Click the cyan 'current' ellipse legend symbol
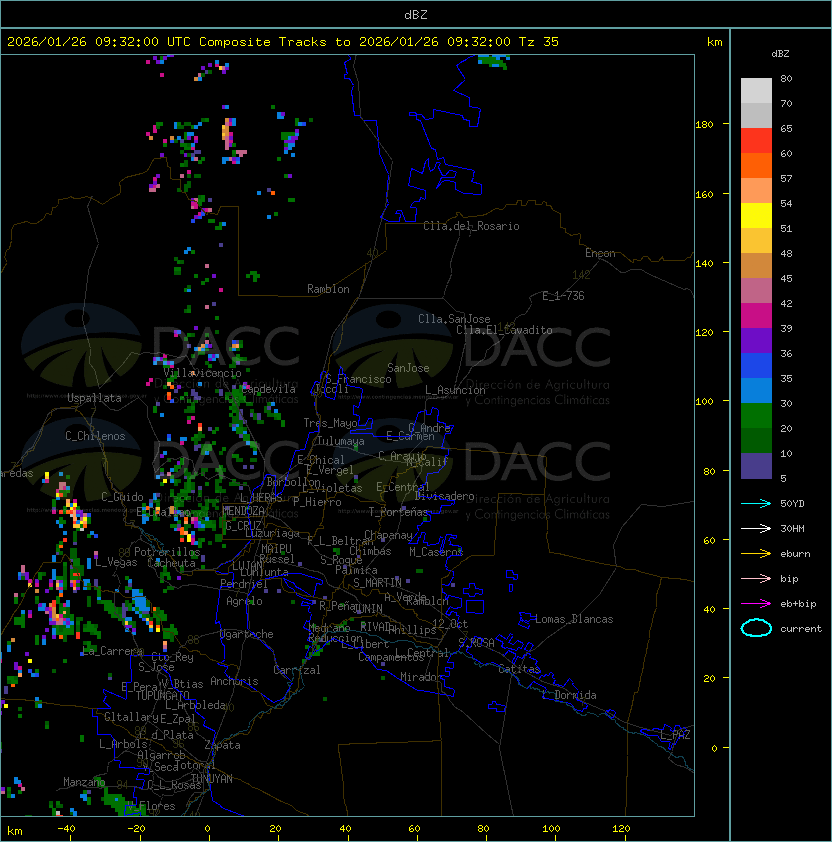 756,628
